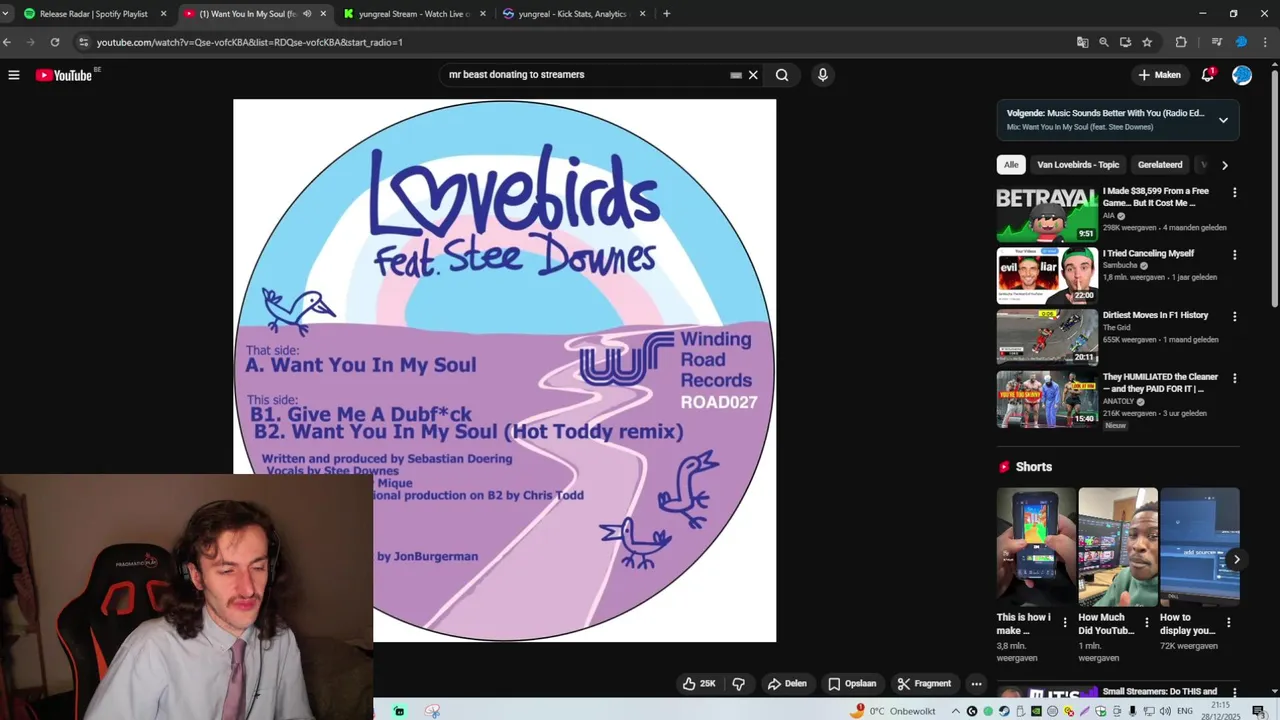
Task: Click install app icon in address bar
Action: pyautogui.click(x=1125, y=42)
